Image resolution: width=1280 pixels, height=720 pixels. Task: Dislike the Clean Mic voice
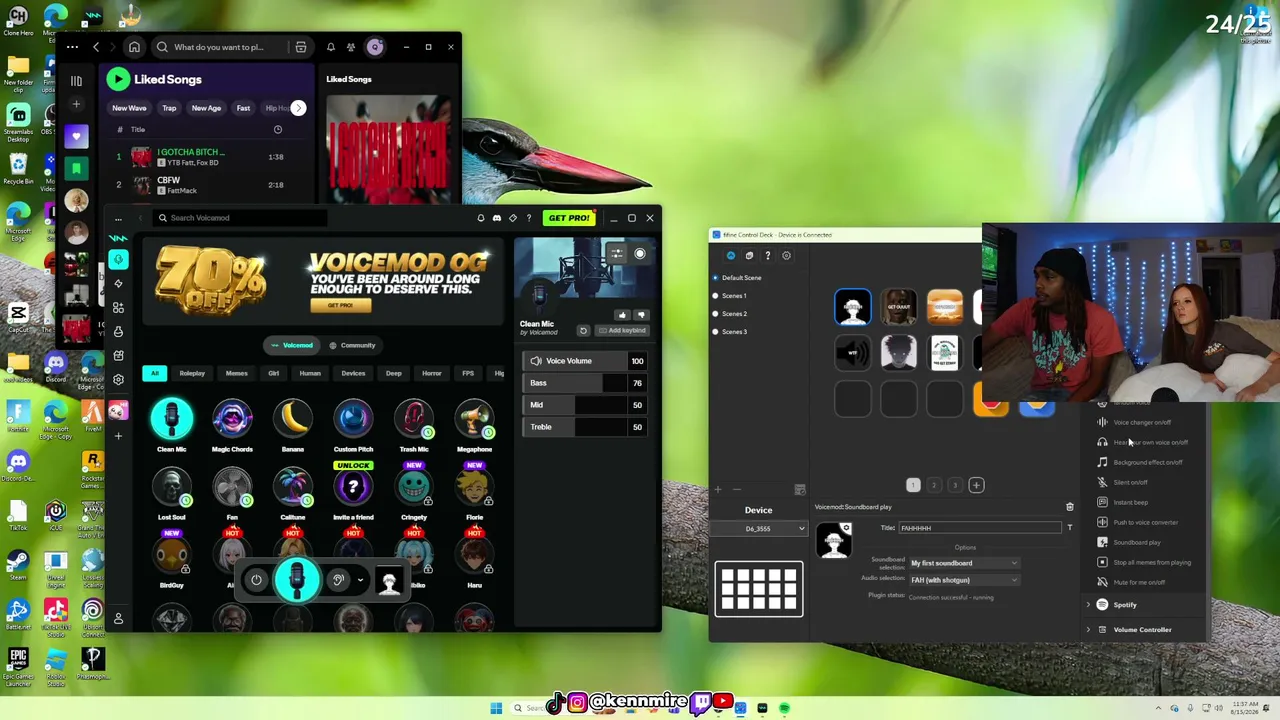pos(641,315)
